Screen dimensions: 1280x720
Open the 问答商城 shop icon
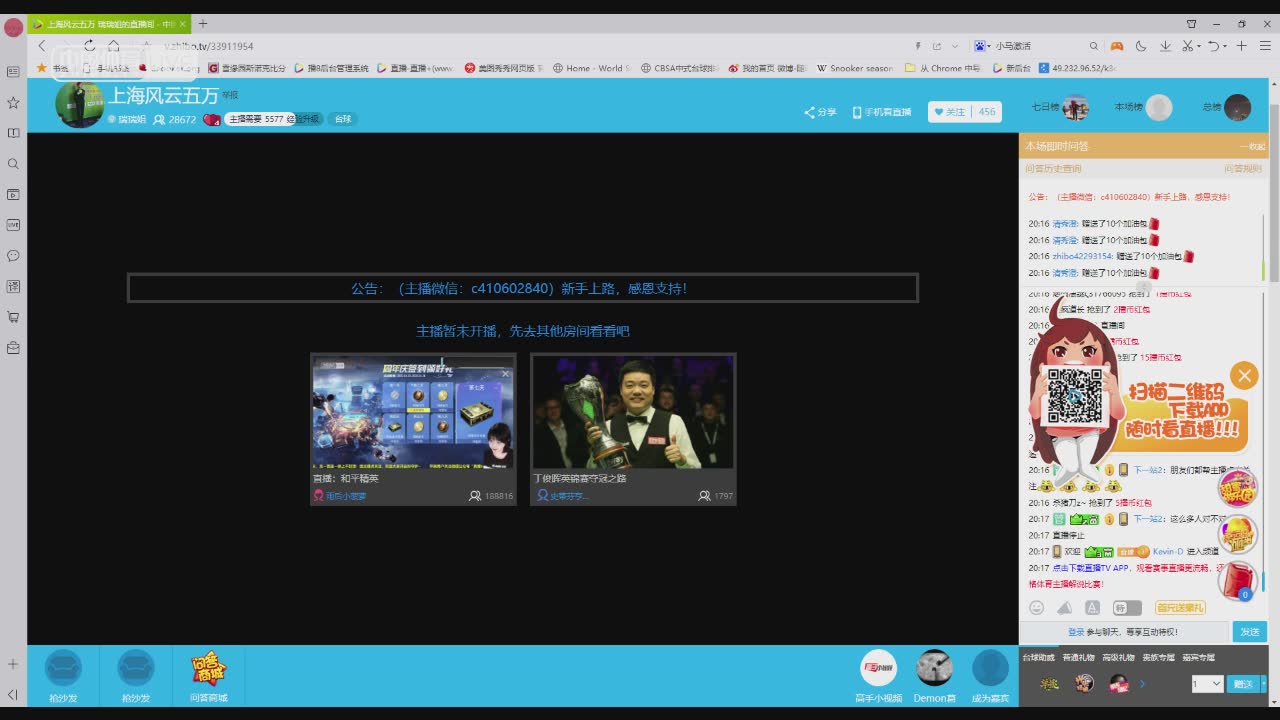pos(208,669)
